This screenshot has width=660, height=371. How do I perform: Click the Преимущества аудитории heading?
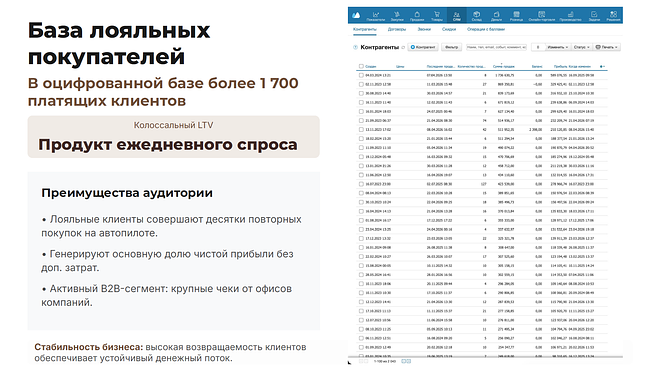[127, 193]
